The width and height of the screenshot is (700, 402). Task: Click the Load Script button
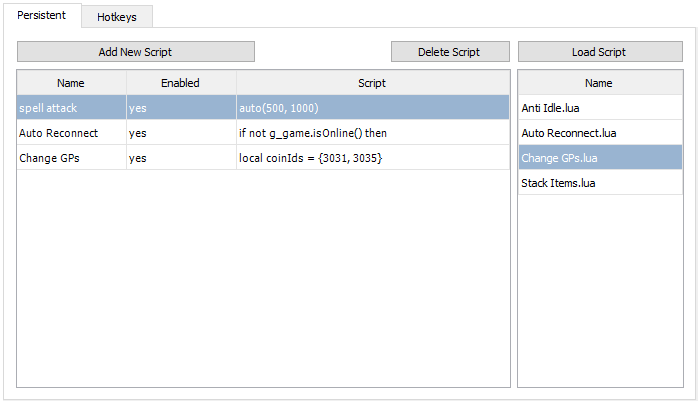tap(600, 52)
